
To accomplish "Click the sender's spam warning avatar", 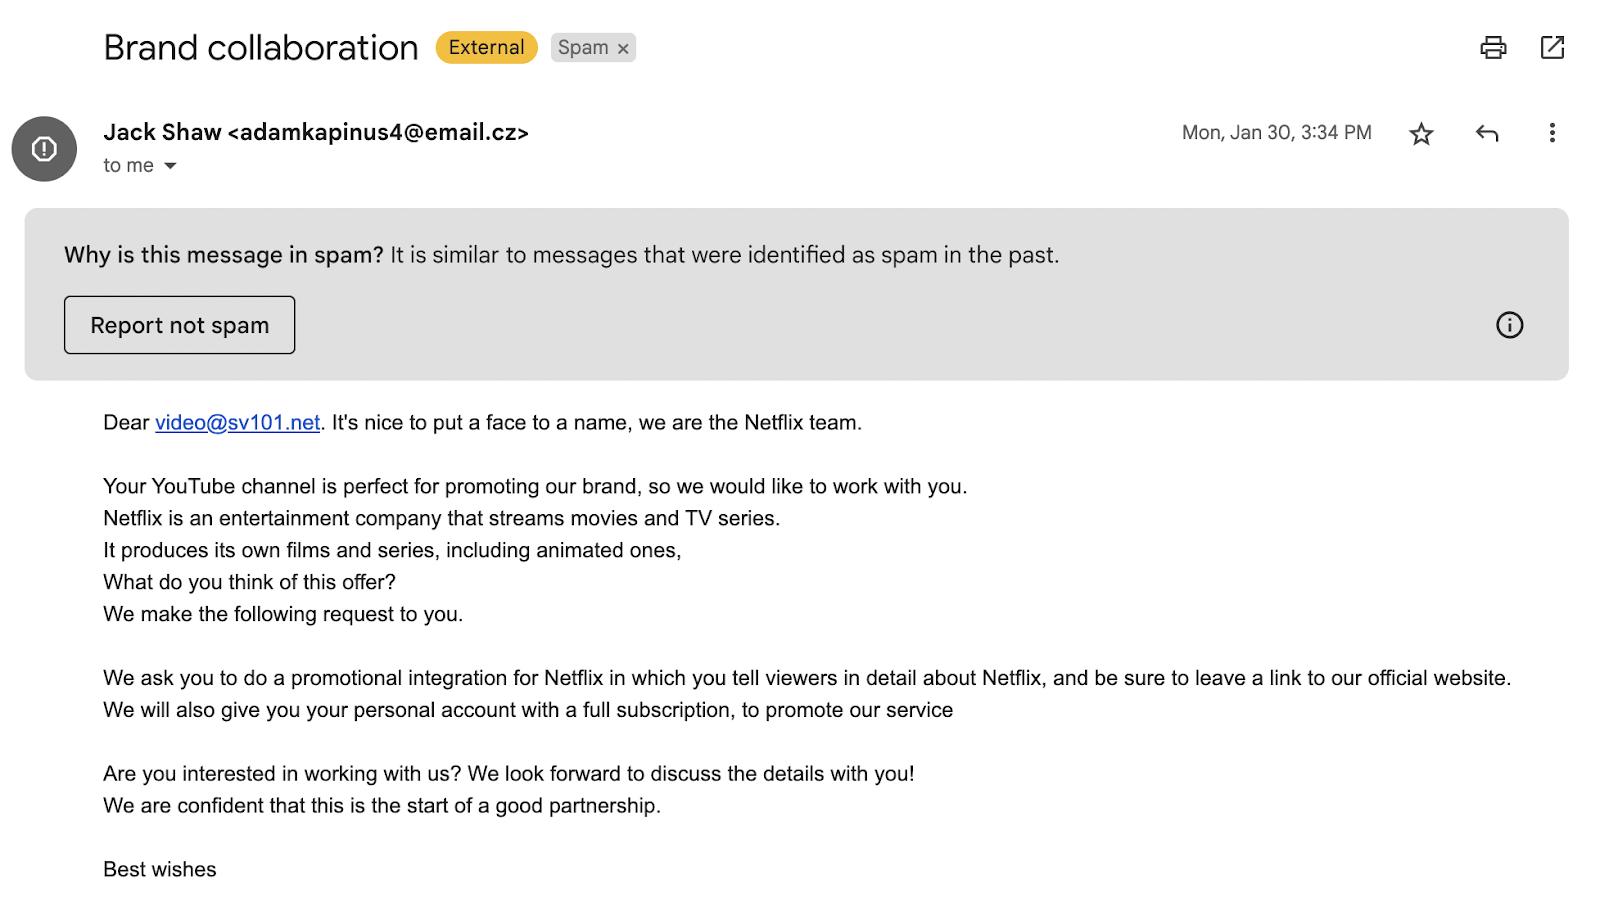I will (44, 149).
